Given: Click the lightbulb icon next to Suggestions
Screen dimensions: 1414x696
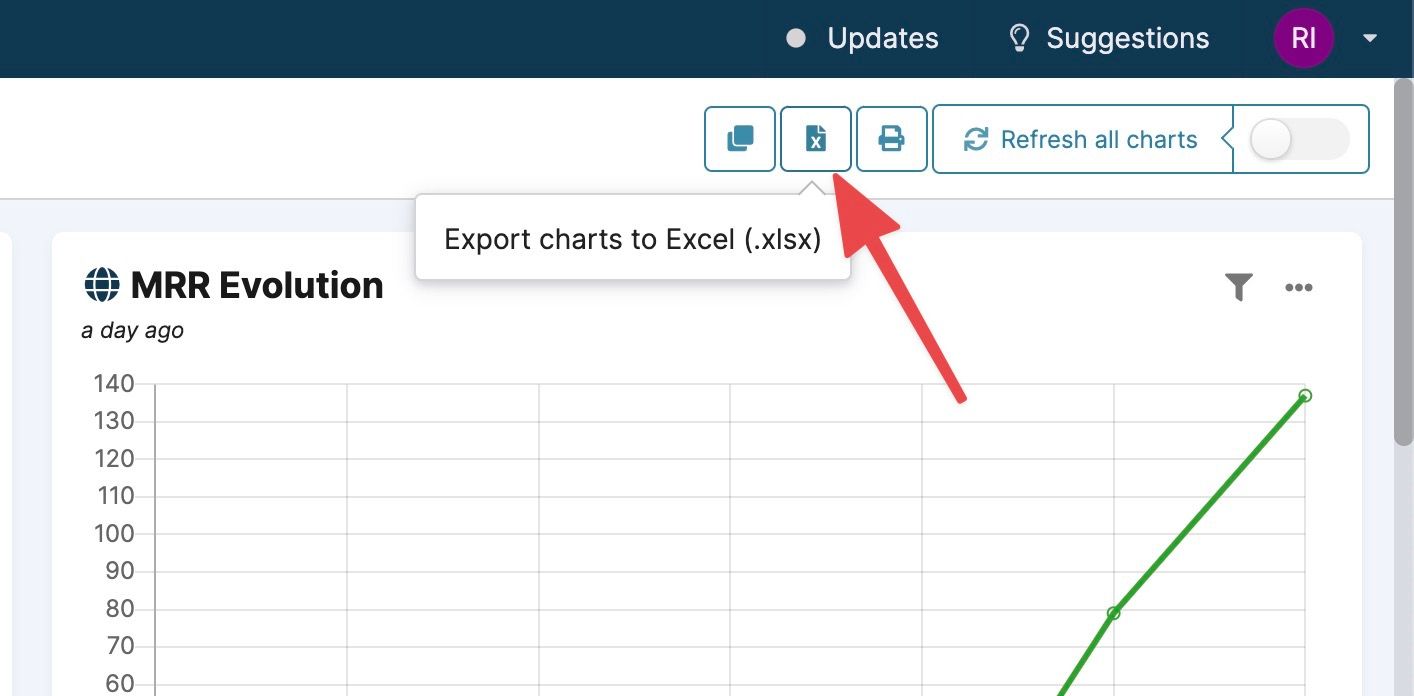Looking at the screenshot, I should (x=1019, y=39).
